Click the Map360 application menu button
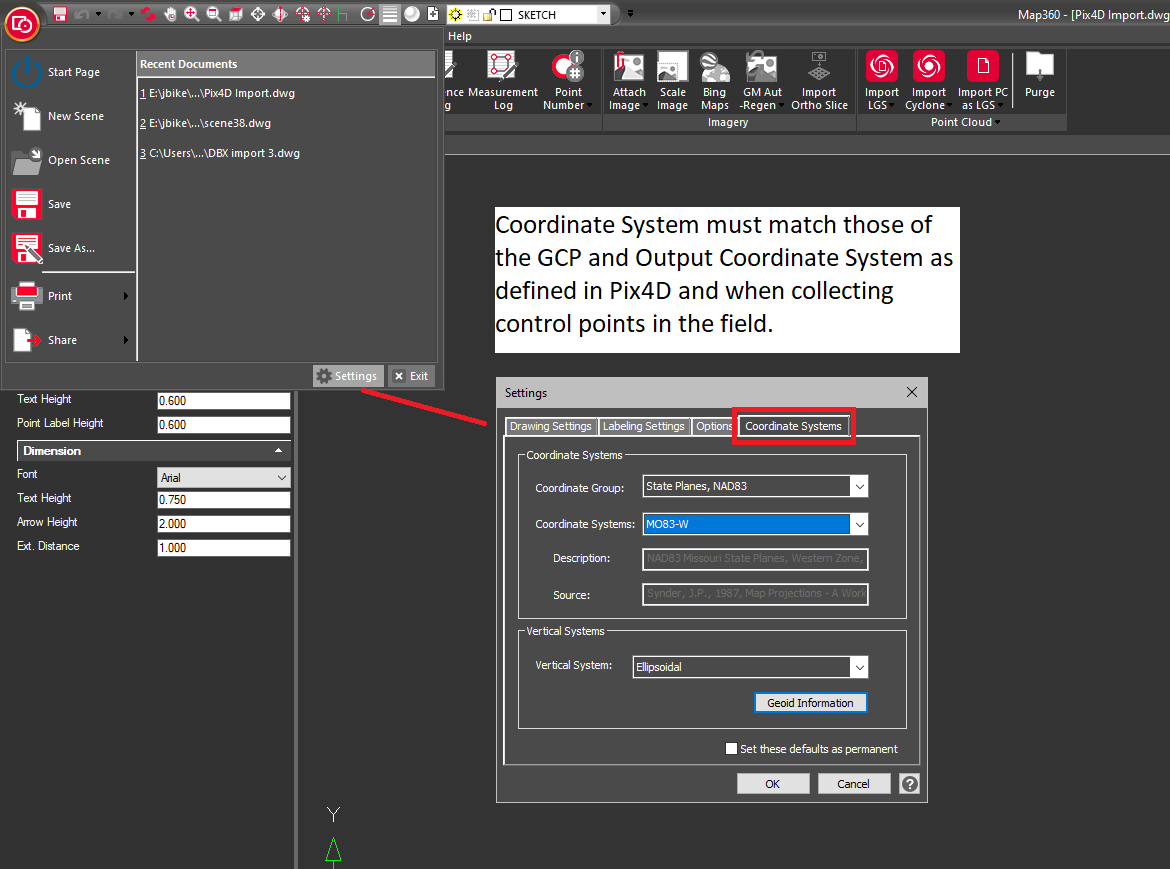The image size is (1170, 869). [22, 23]
